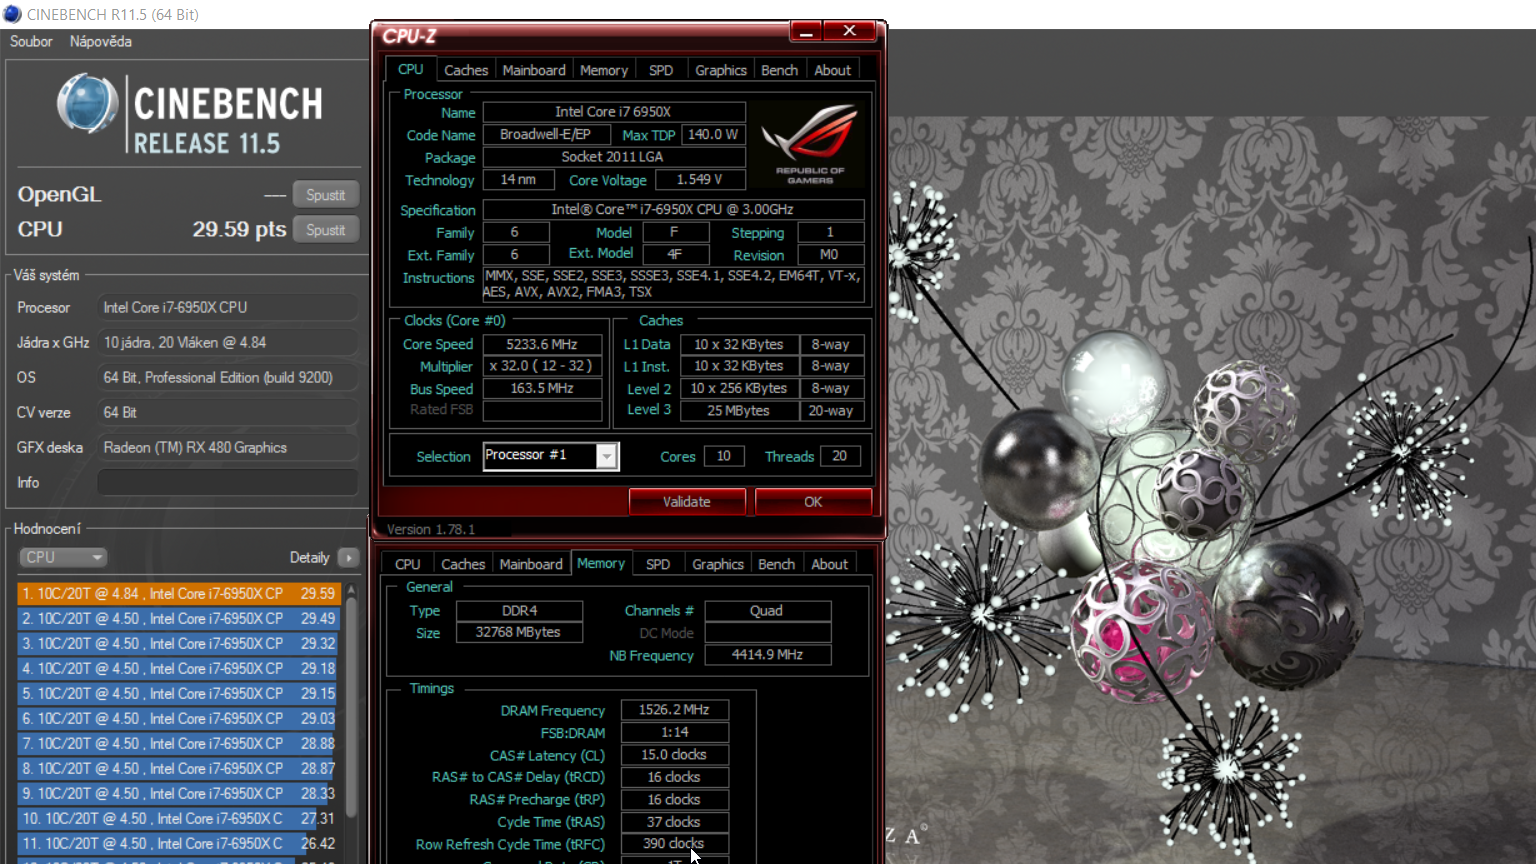Click the Cinebench globe logo
This screenshot has width=1536, height=864.
[x=88, y=103]
